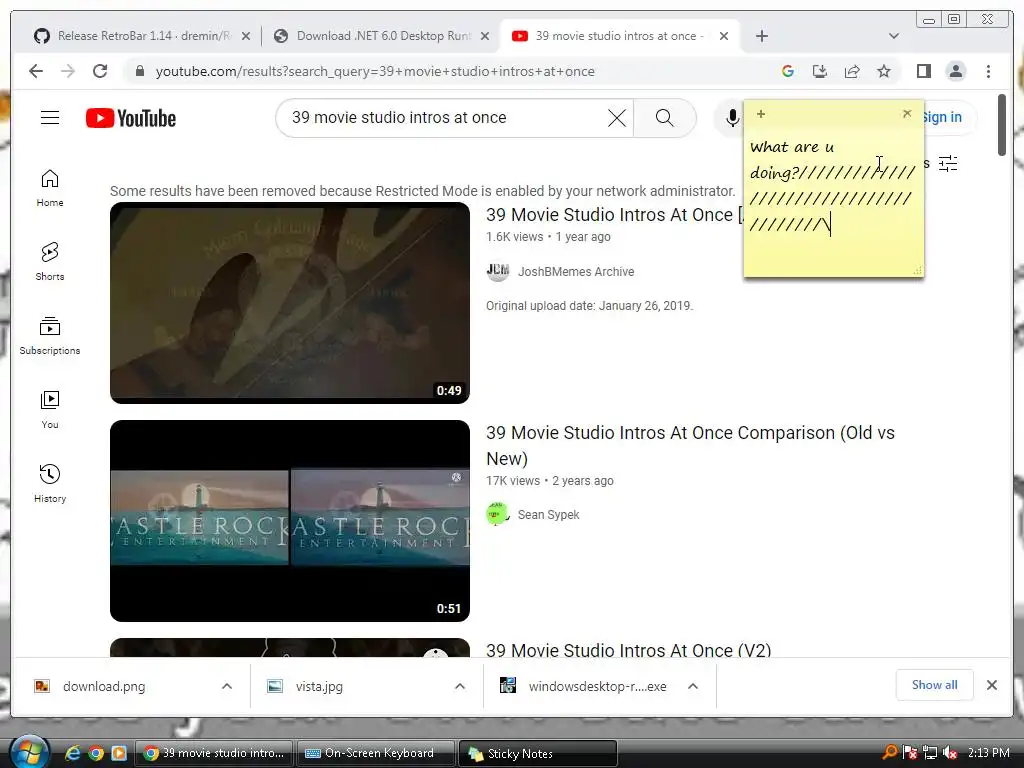Viewport: 1024px width, 768px height.
Task: Visit the JoshBMemes Archive channel
Action: coord(575,272)
